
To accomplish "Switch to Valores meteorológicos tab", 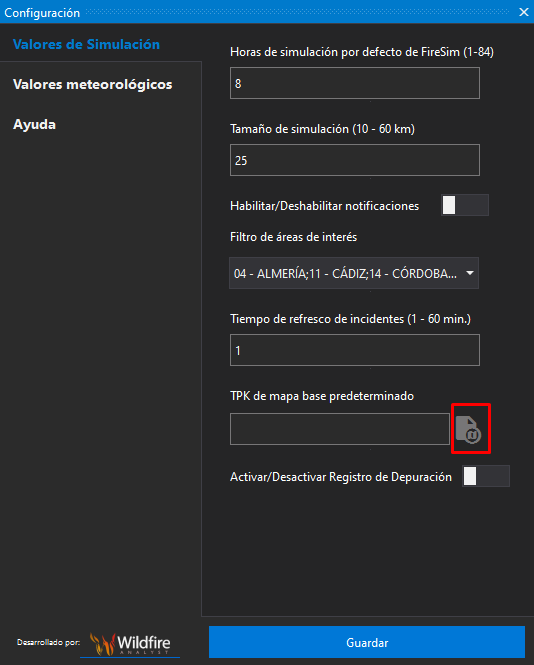I will click(92, 84).
